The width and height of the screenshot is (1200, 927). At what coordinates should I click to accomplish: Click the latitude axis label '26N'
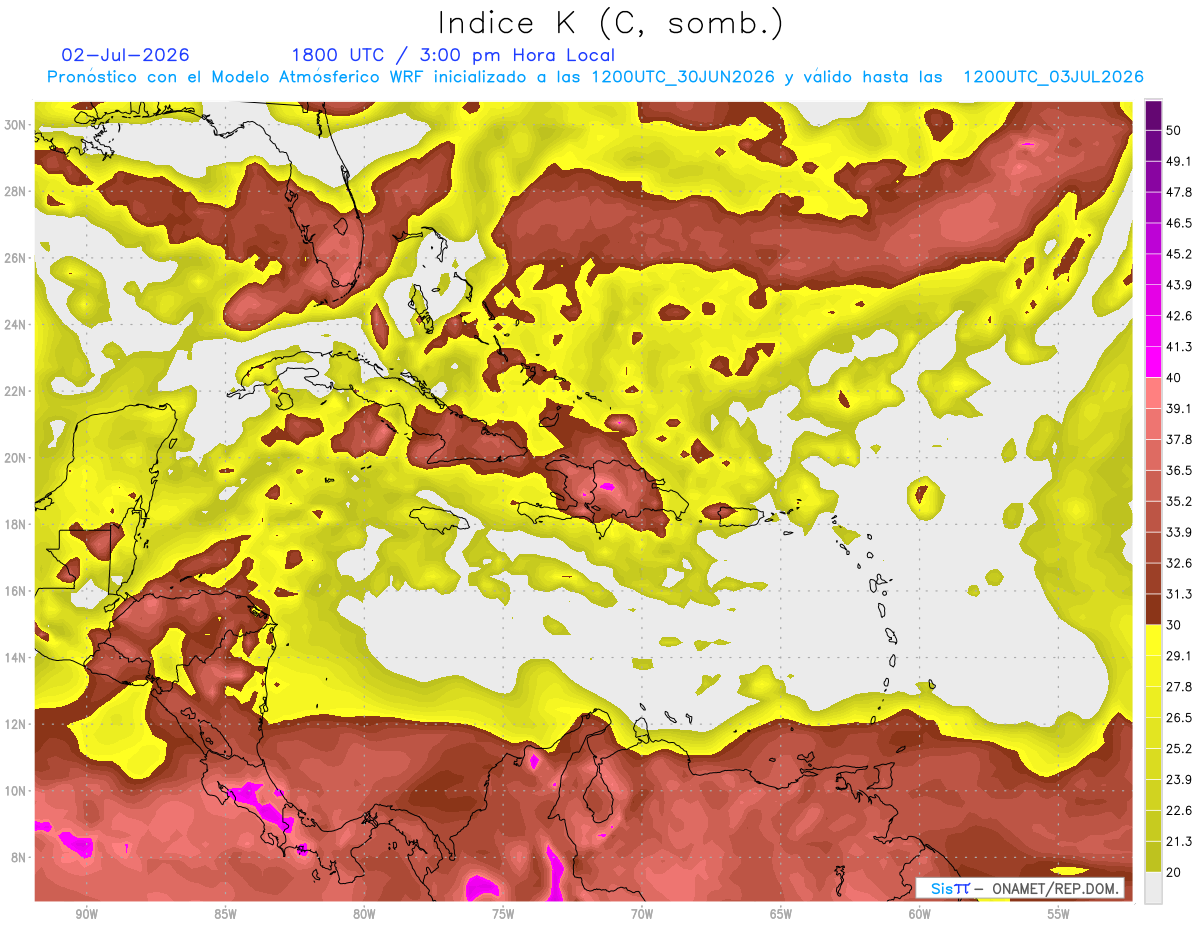click(15, 258)
